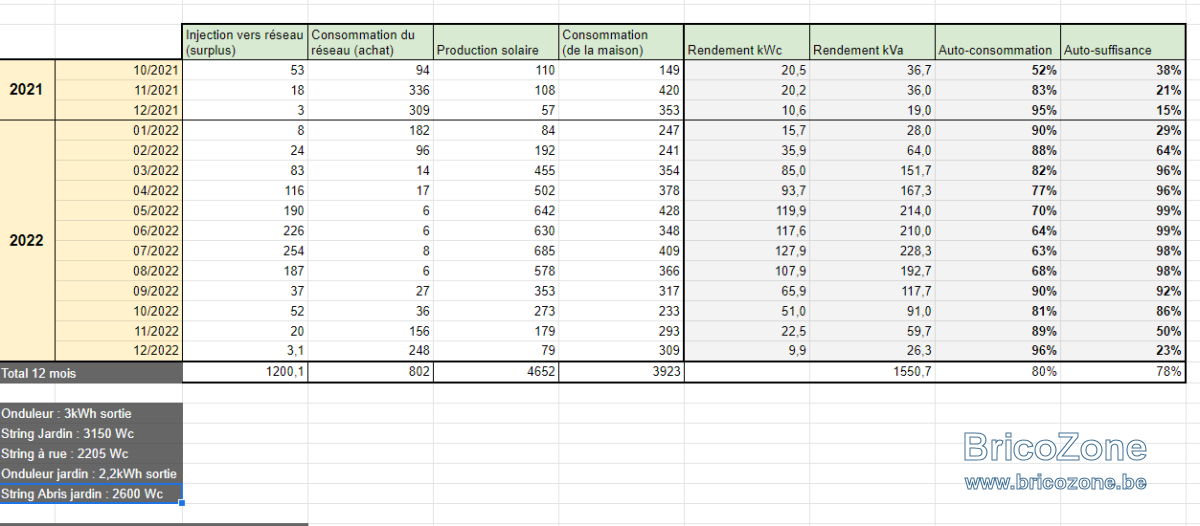1200x526 pixels.
Task: Click the "06/2022" month cell
Action: coord(119,230)
